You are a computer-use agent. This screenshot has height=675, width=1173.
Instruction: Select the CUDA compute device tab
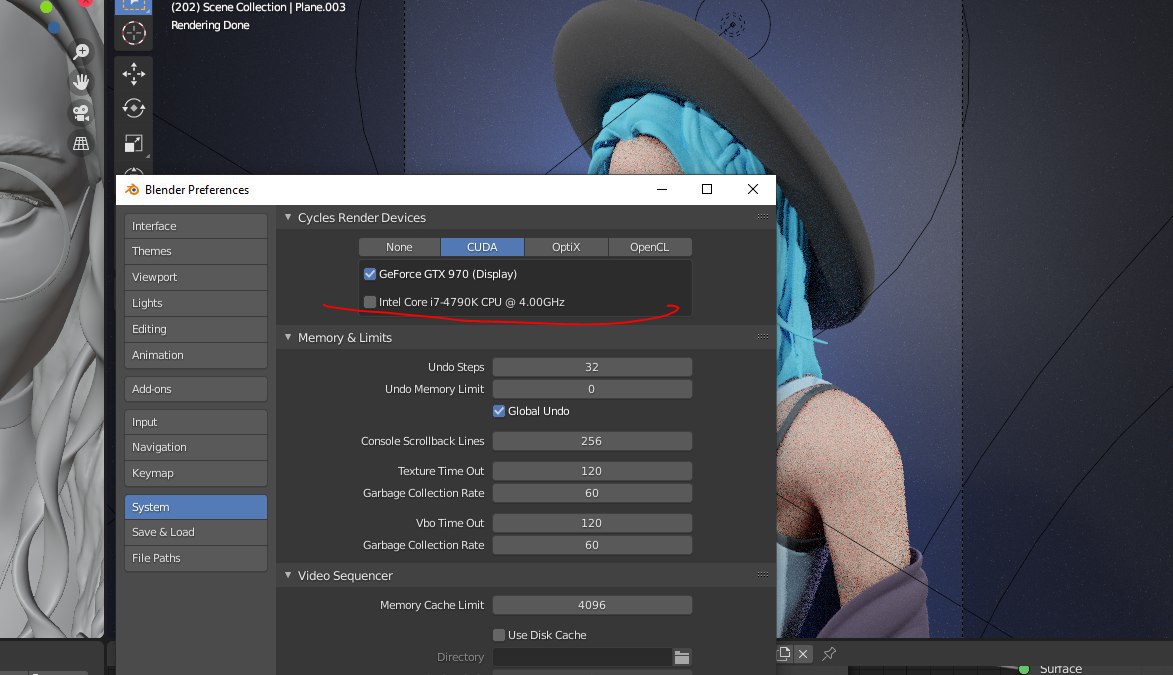tap(483, 247)
